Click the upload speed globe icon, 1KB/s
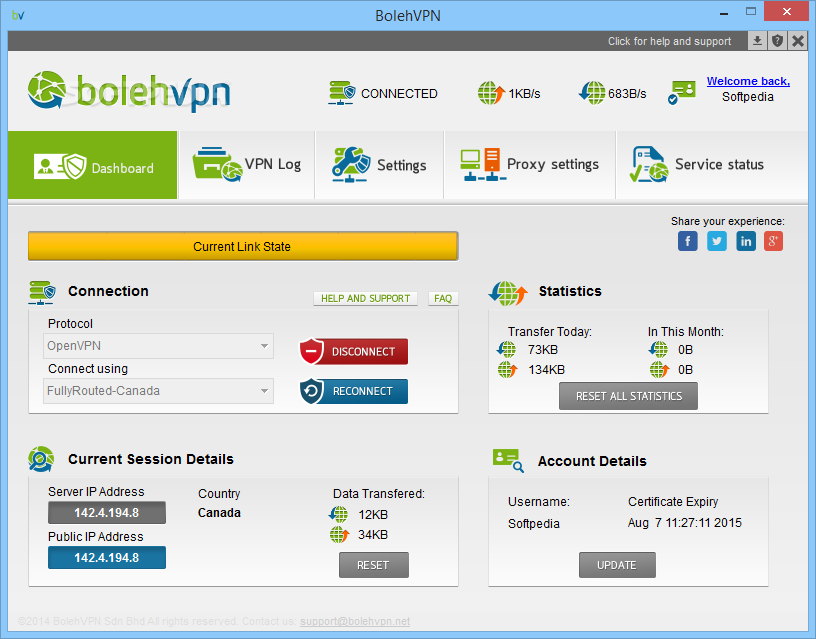The image size is (816, 639). coord(491,93)
